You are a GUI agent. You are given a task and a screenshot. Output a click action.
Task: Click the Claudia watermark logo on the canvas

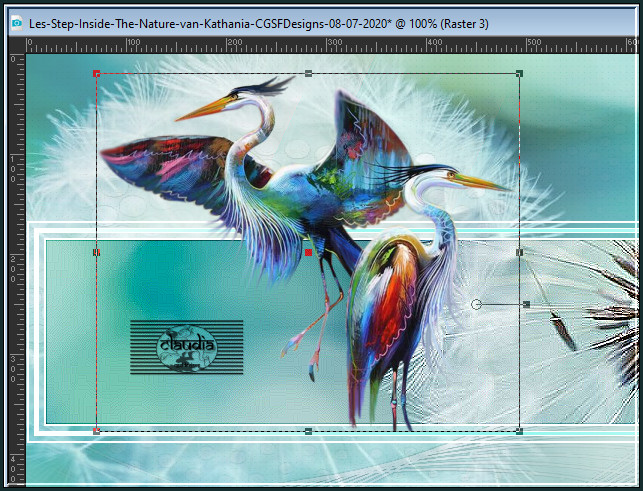pos(187,347)
